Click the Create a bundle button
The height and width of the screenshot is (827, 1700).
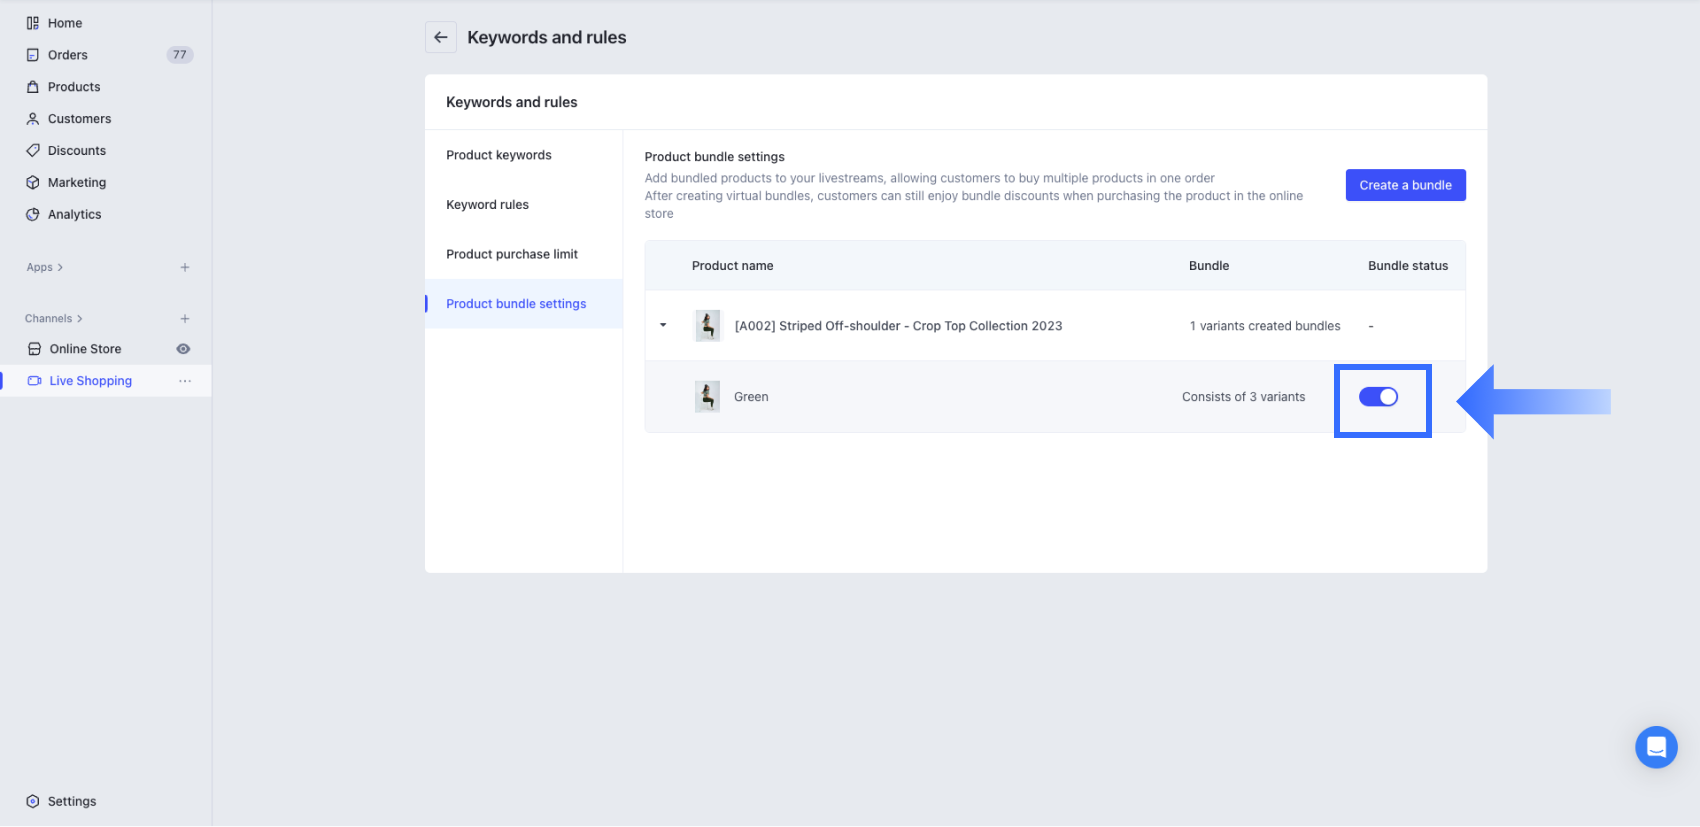[x=1404, y=185]
